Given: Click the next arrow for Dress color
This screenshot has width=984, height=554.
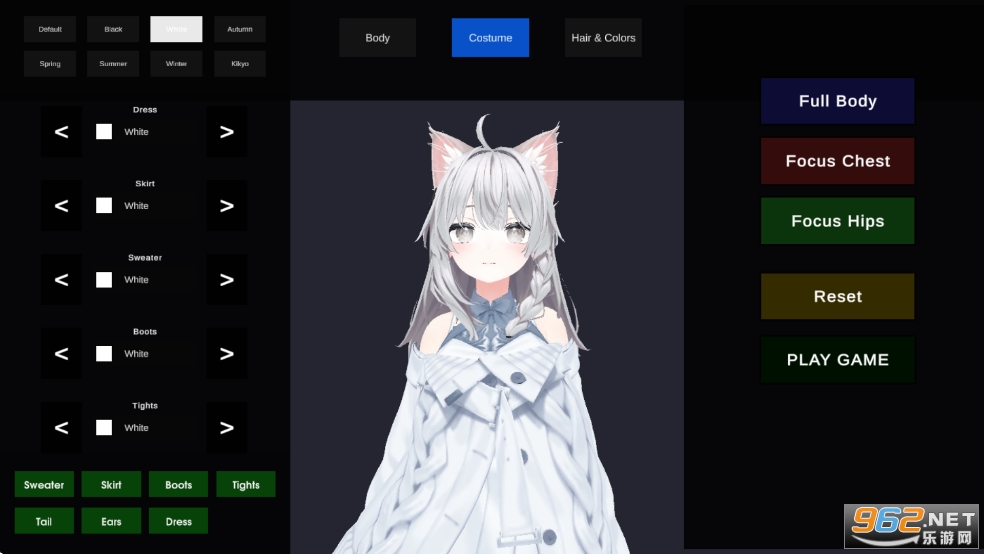Looking at the screenshot, I should click(x=226, y=132).
